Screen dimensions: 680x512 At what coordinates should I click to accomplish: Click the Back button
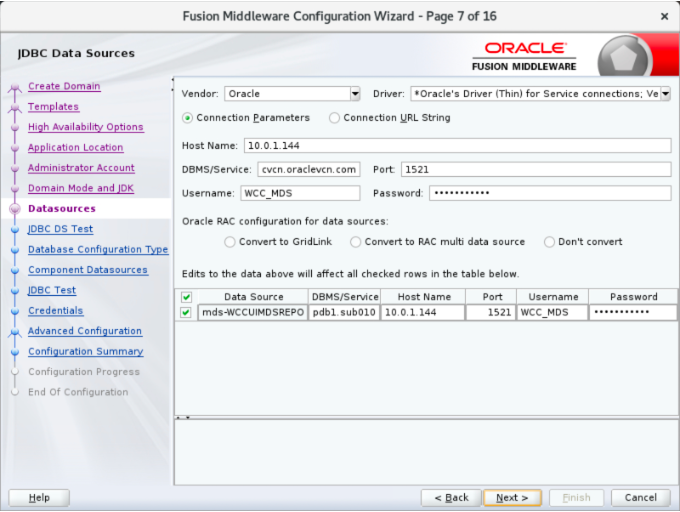[451, 498]
